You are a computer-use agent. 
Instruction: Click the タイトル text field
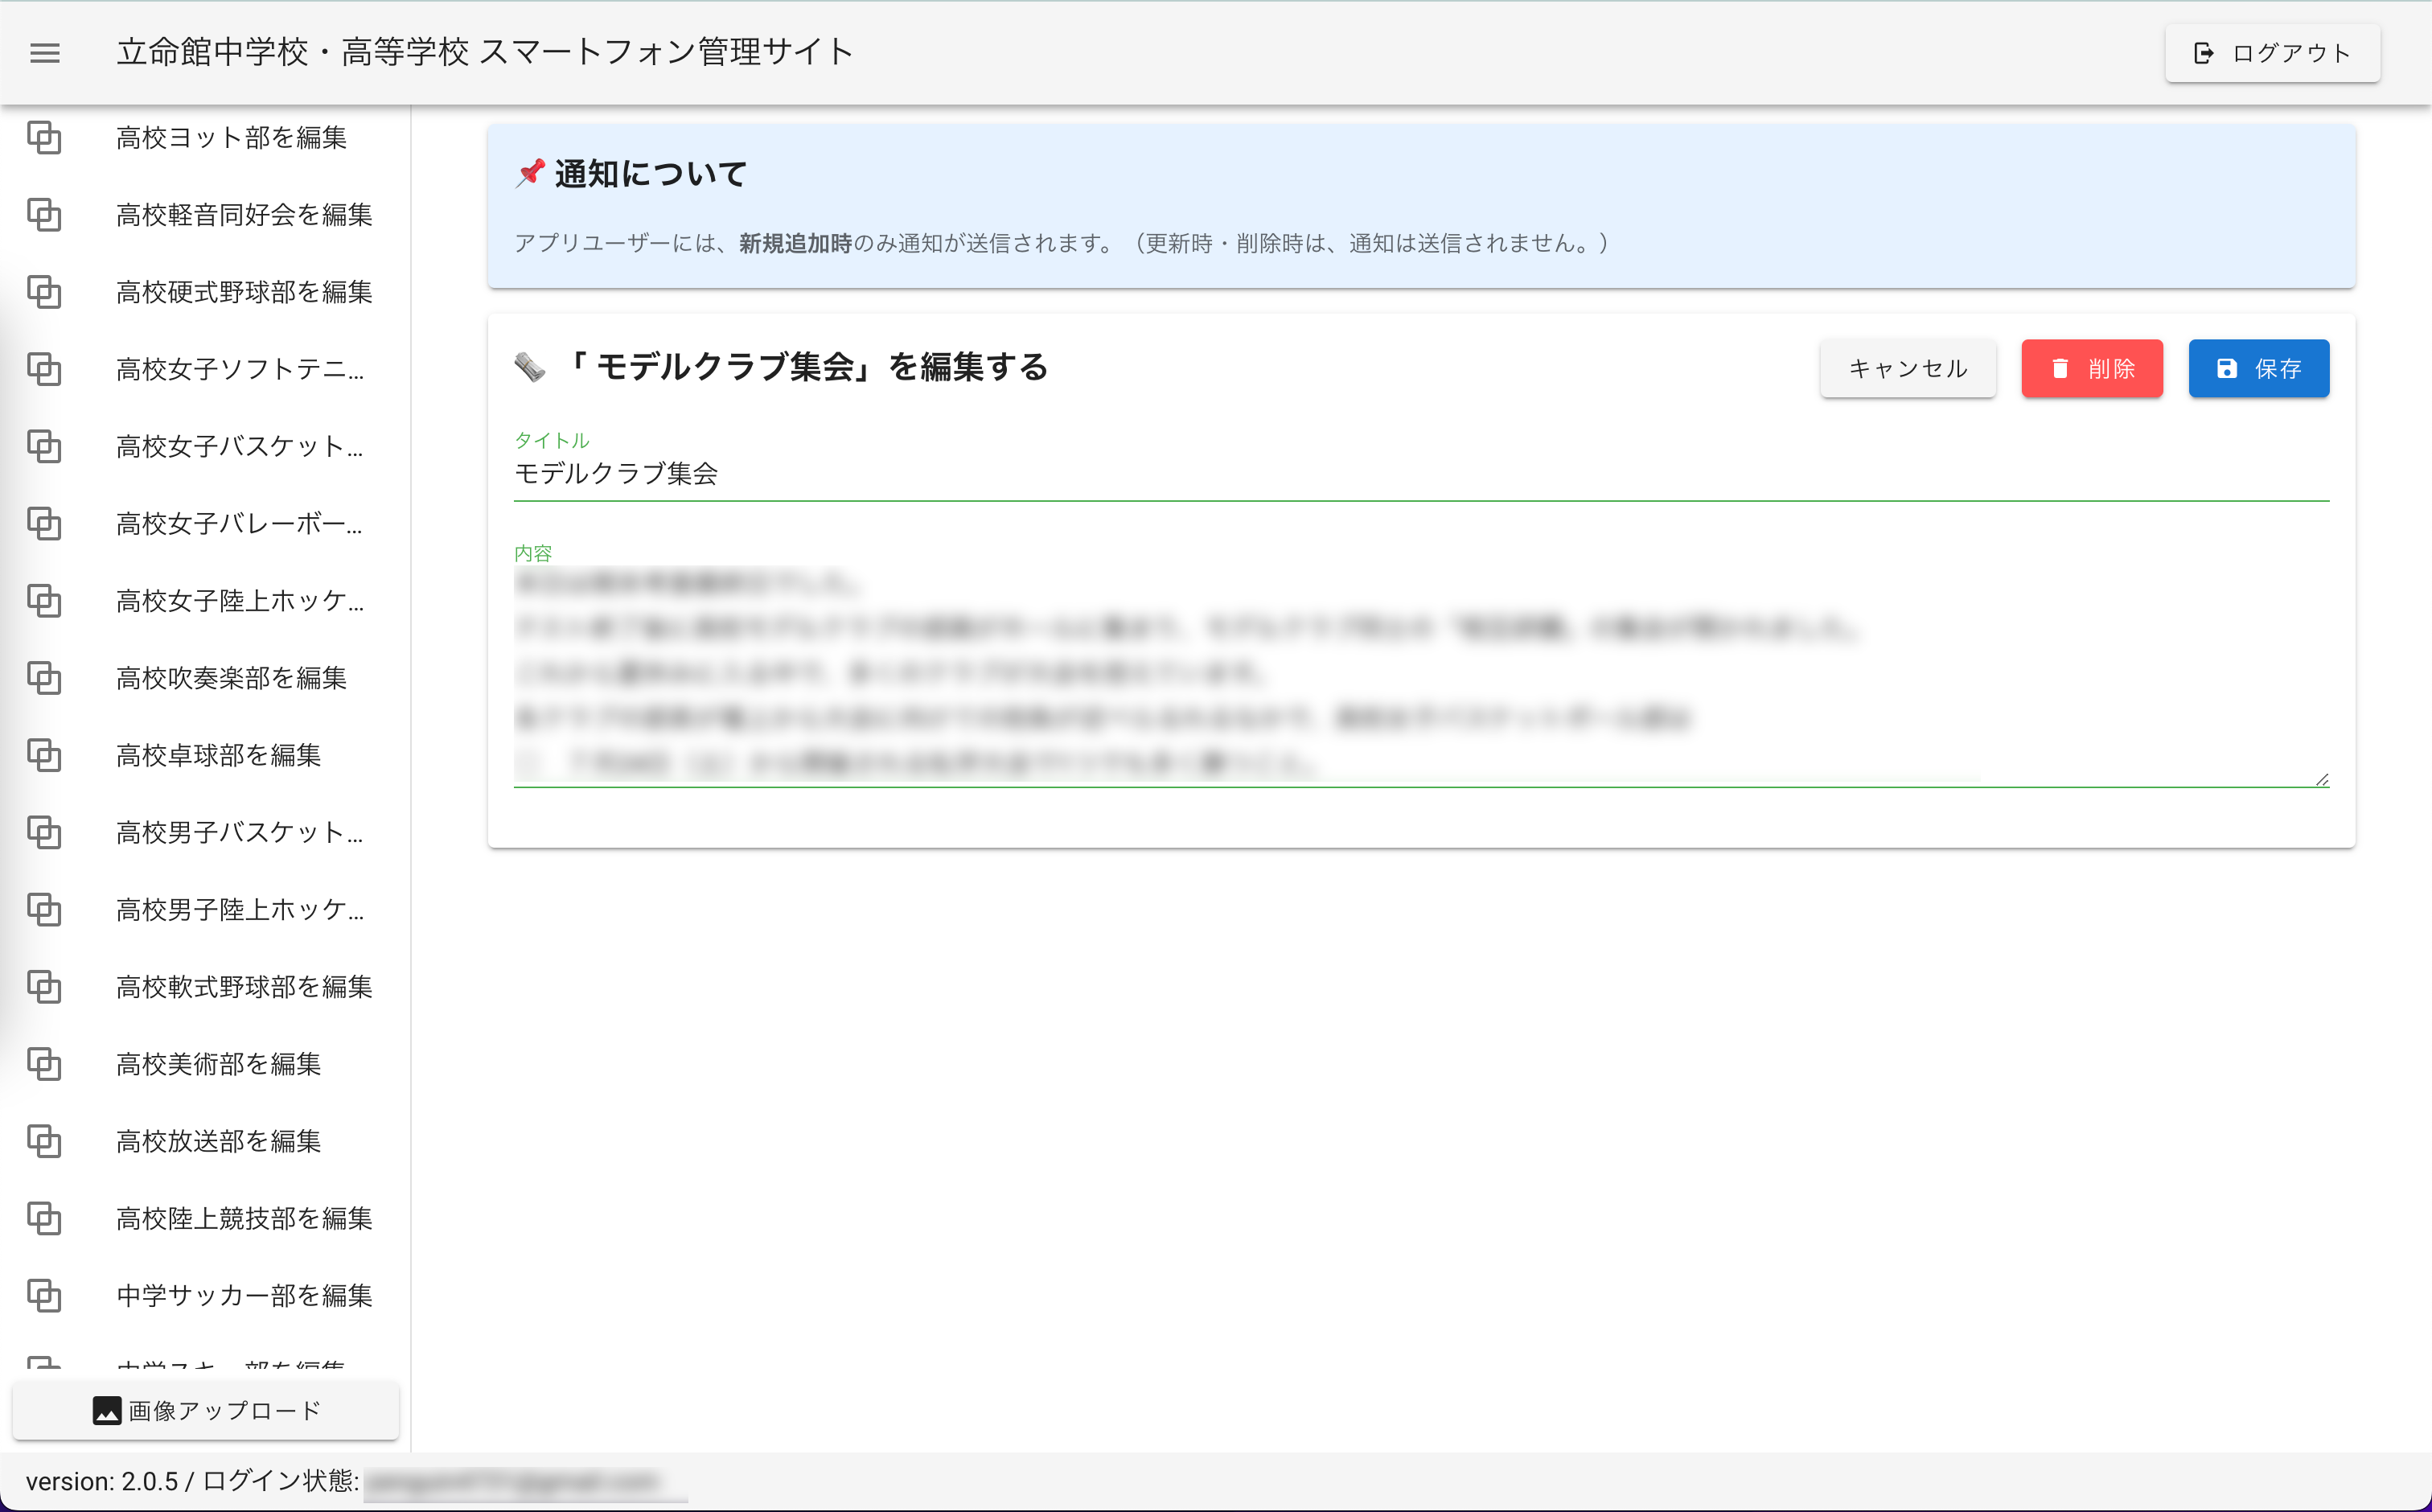[1420, 474]
